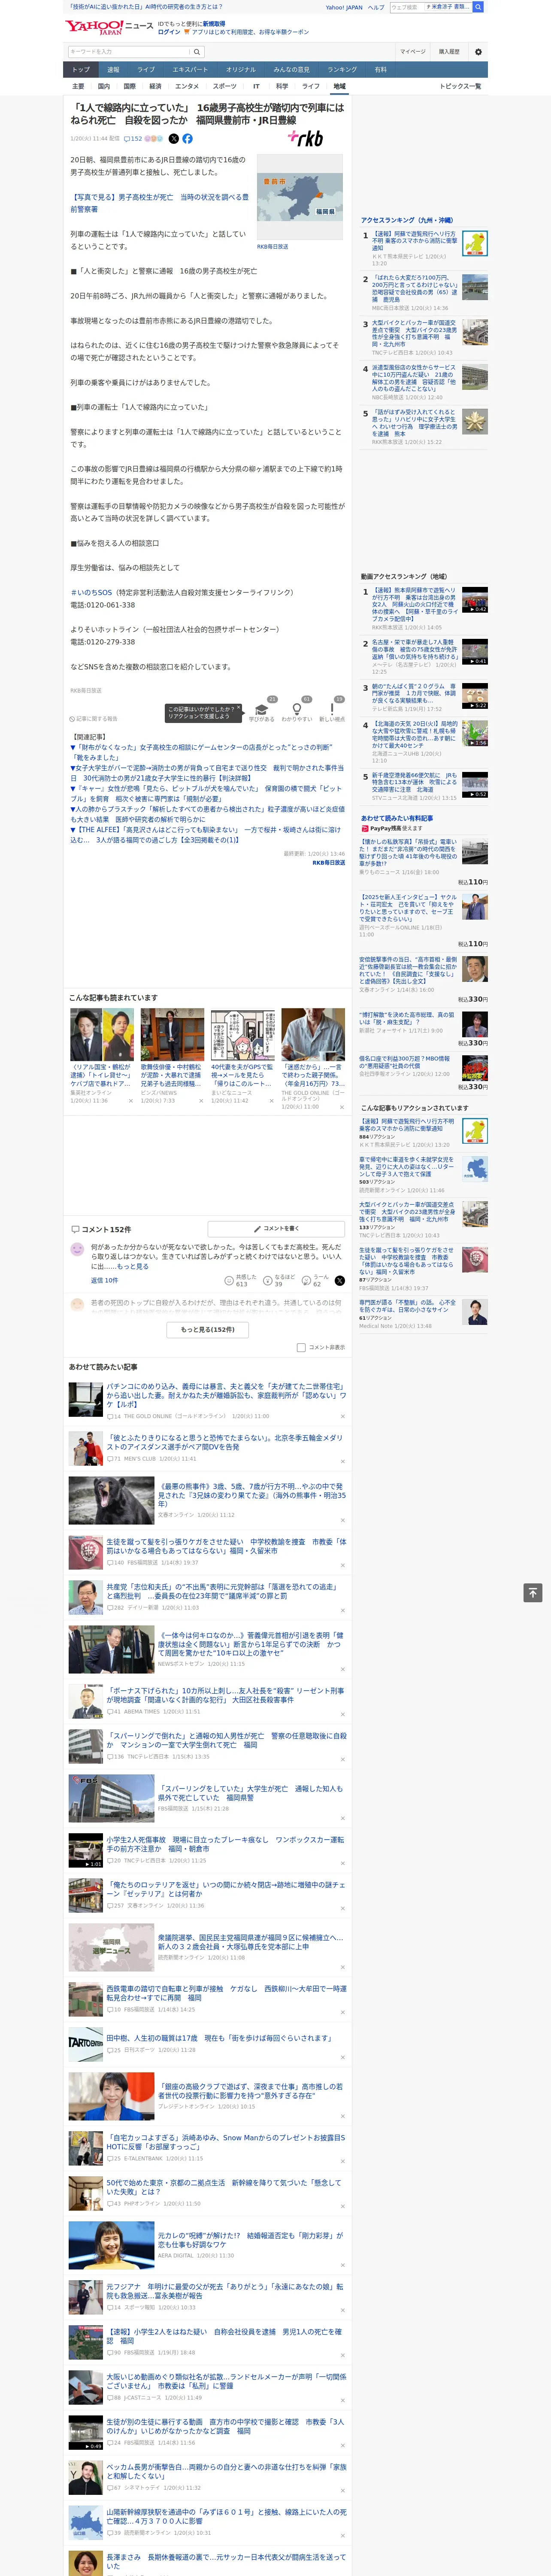The height and width of the screenshot is (2576, 551).
Task: Switch to the 速報 tab
Action: click(x=113, y=70)
